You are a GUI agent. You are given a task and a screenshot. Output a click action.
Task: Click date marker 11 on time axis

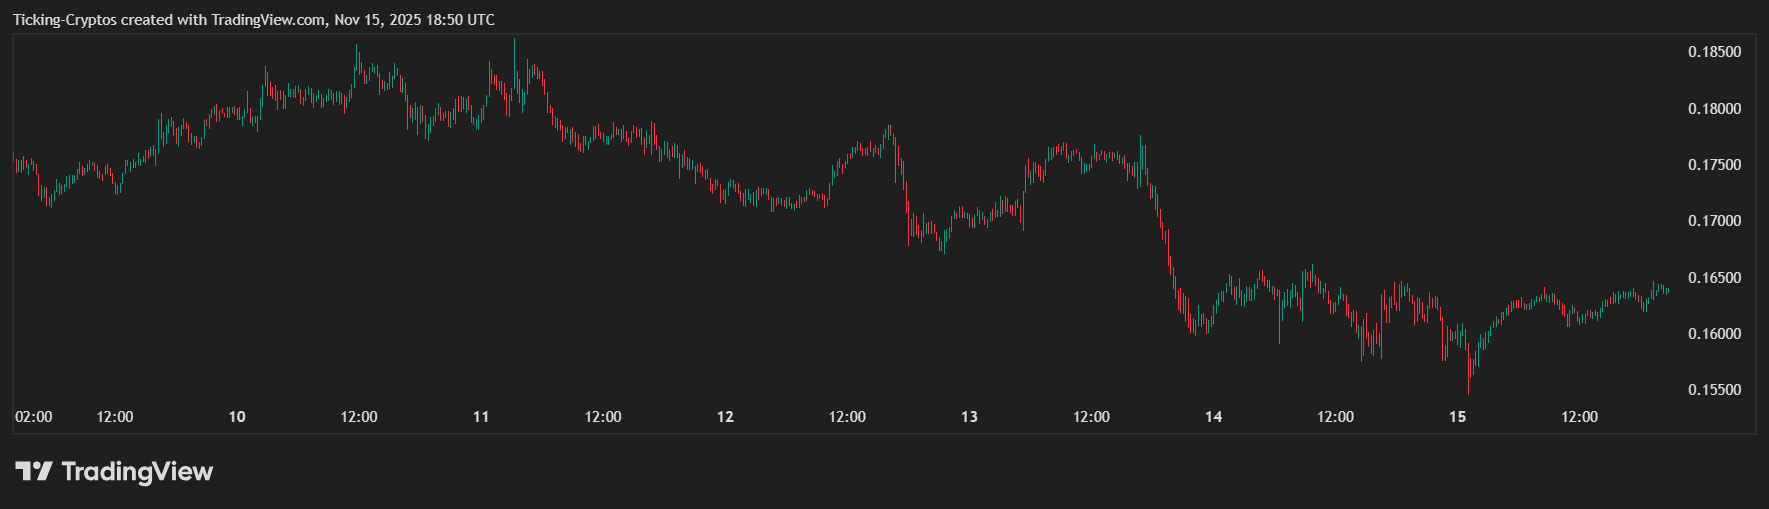481,417
